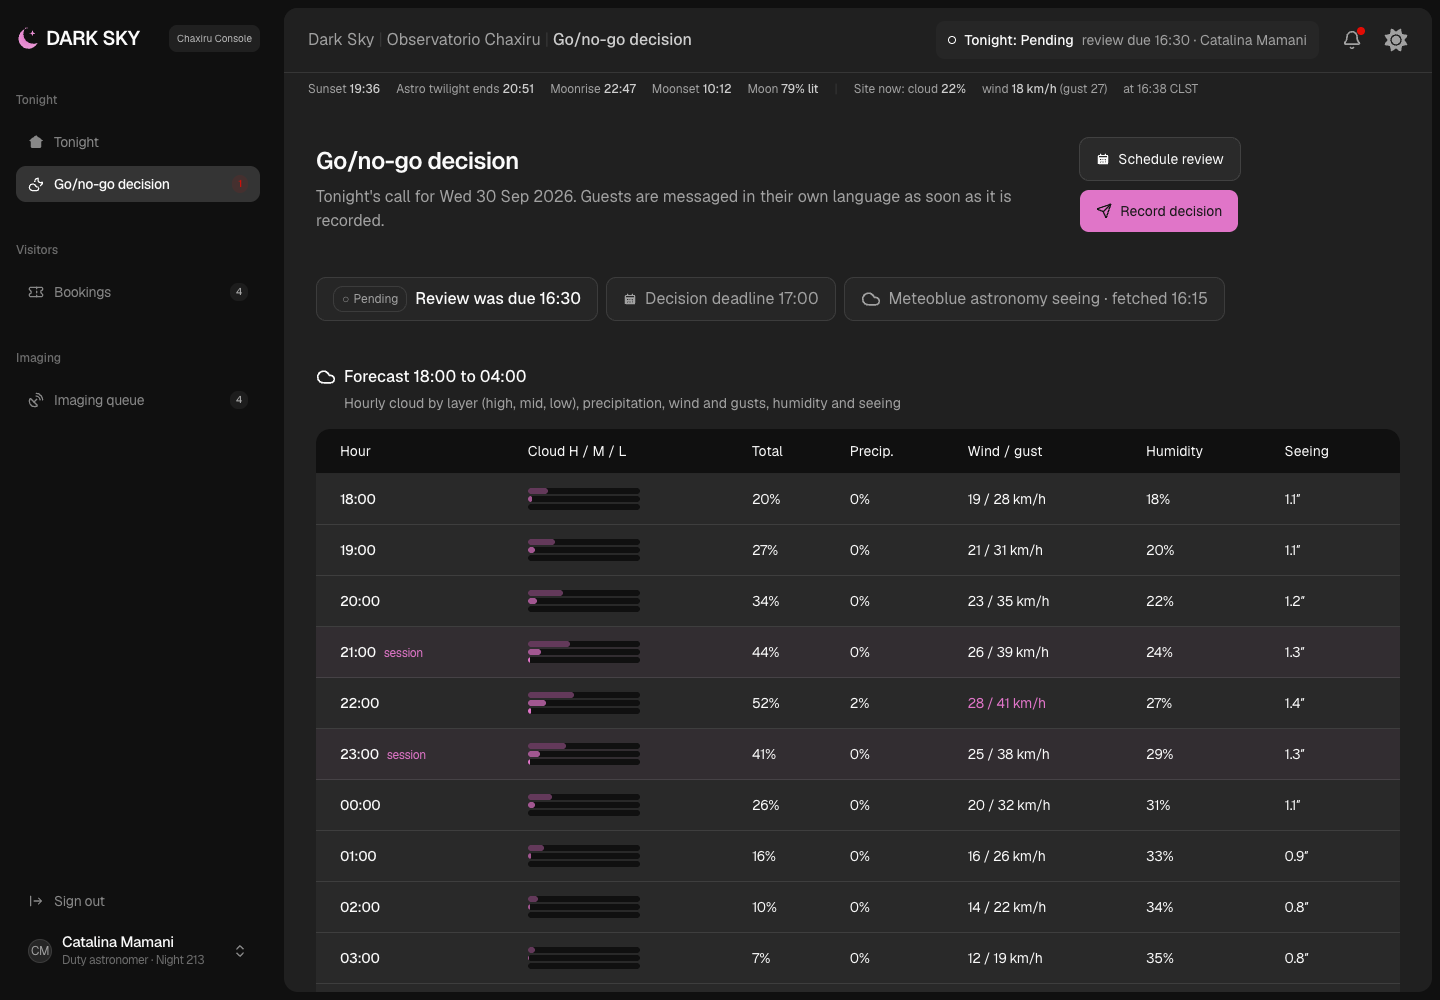
Task: Click the Bookings count badge 4
Action: 239,292
